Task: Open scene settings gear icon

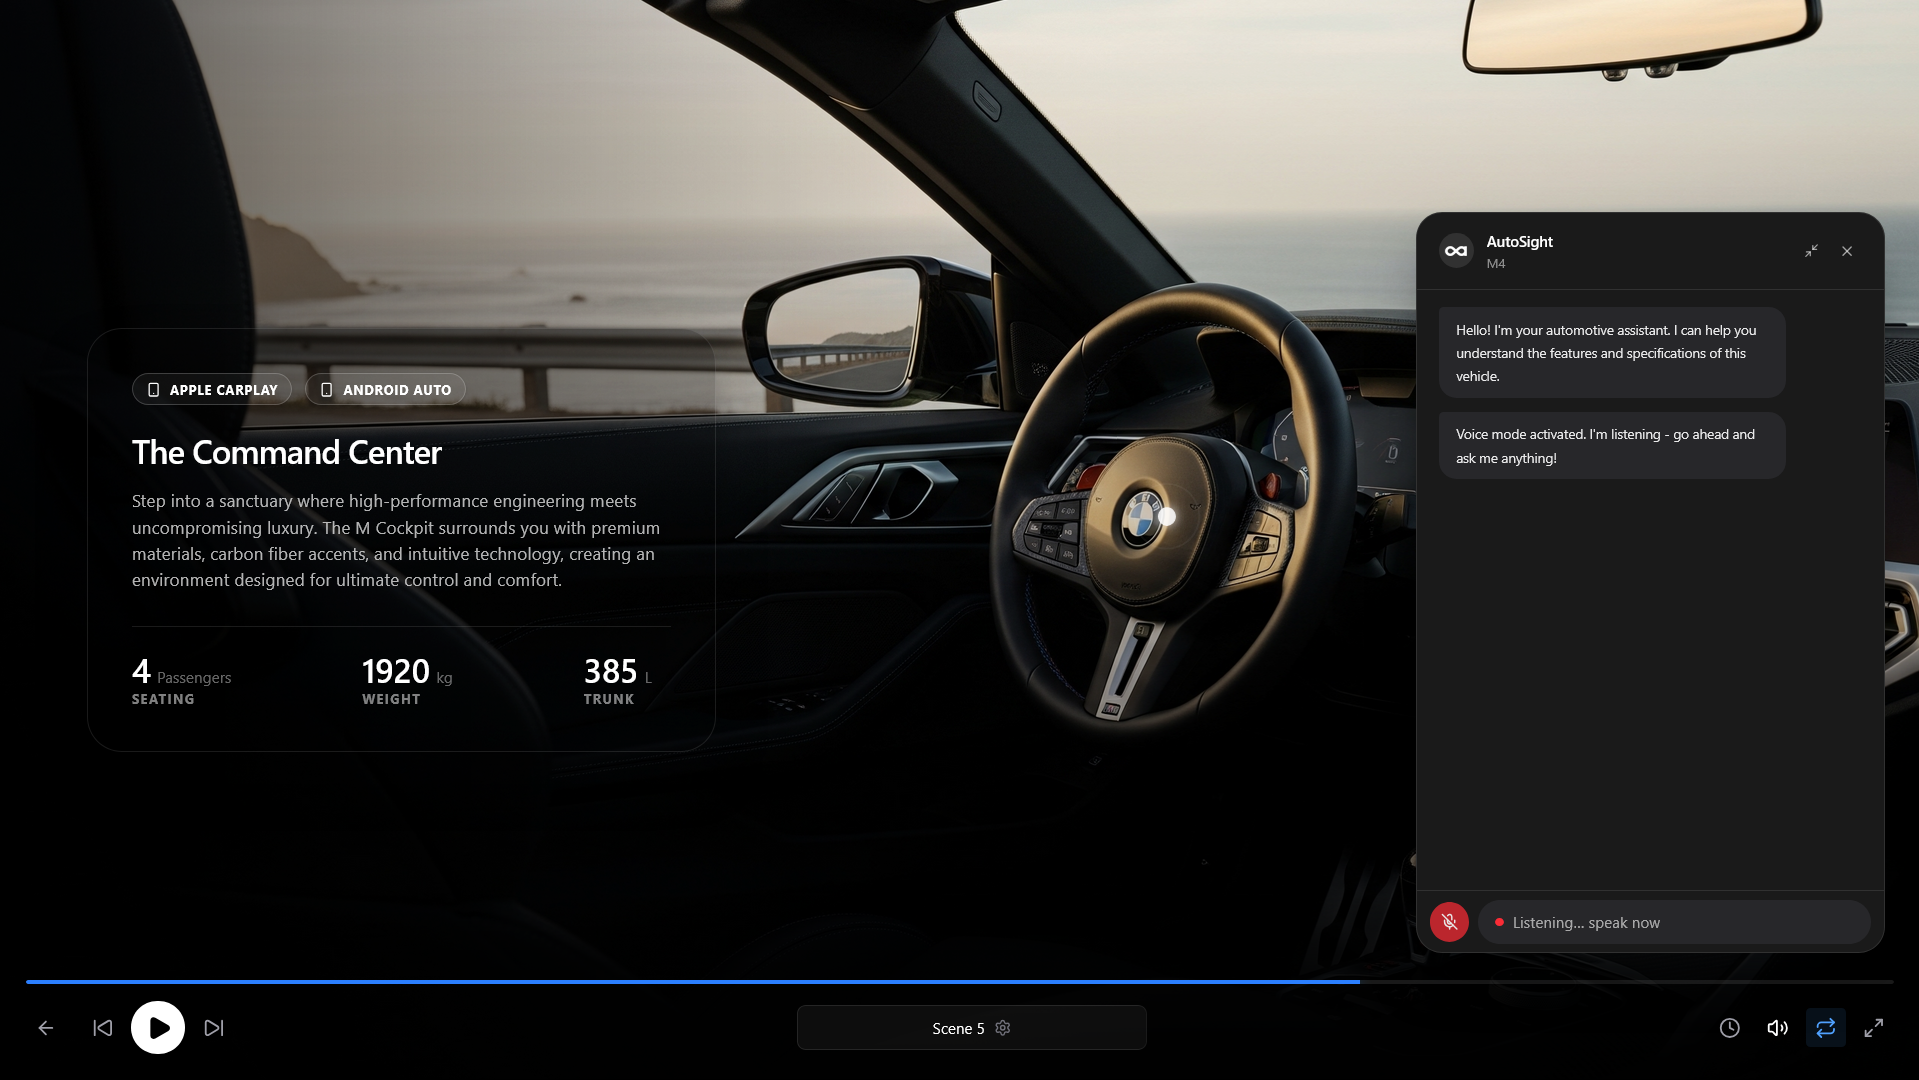Action: [x=1003, y=1028]
